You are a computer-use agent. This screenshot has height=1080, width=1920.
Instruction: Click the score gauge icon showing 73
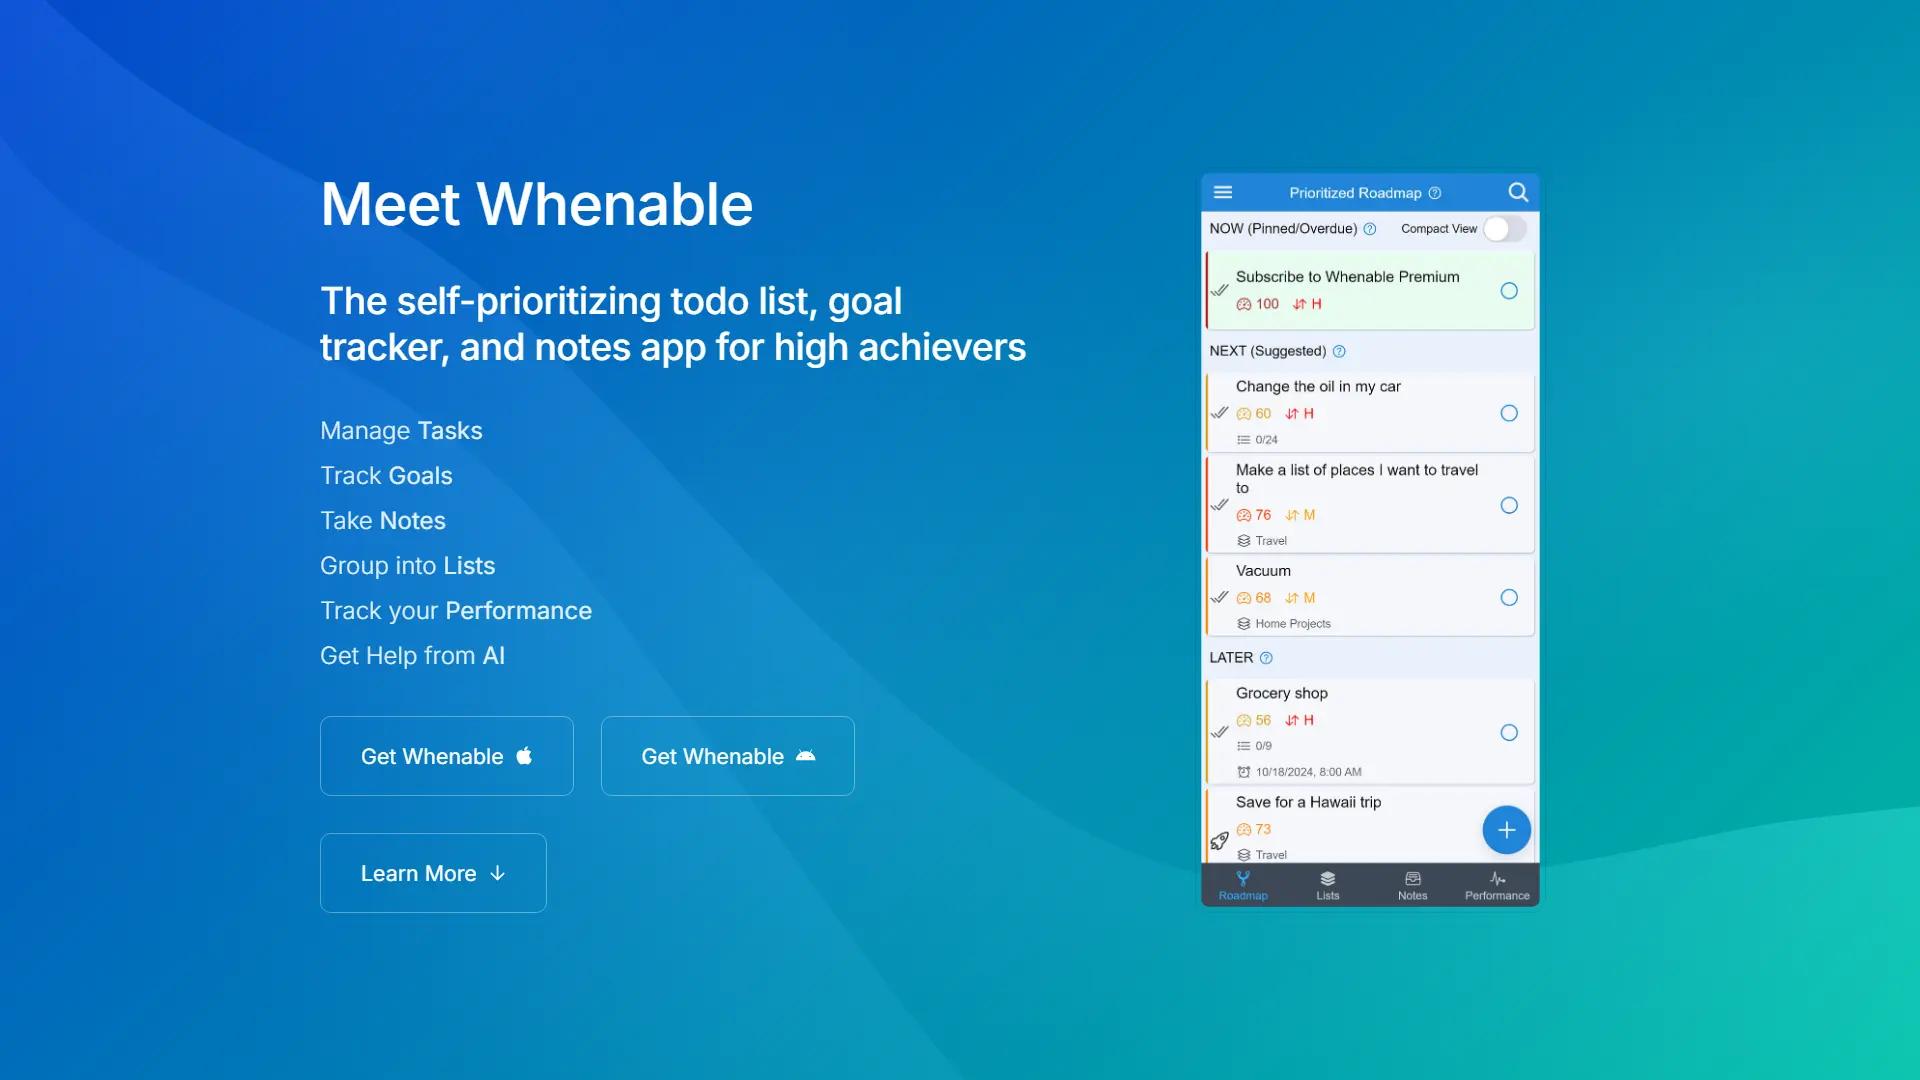tap(1244, 829)
